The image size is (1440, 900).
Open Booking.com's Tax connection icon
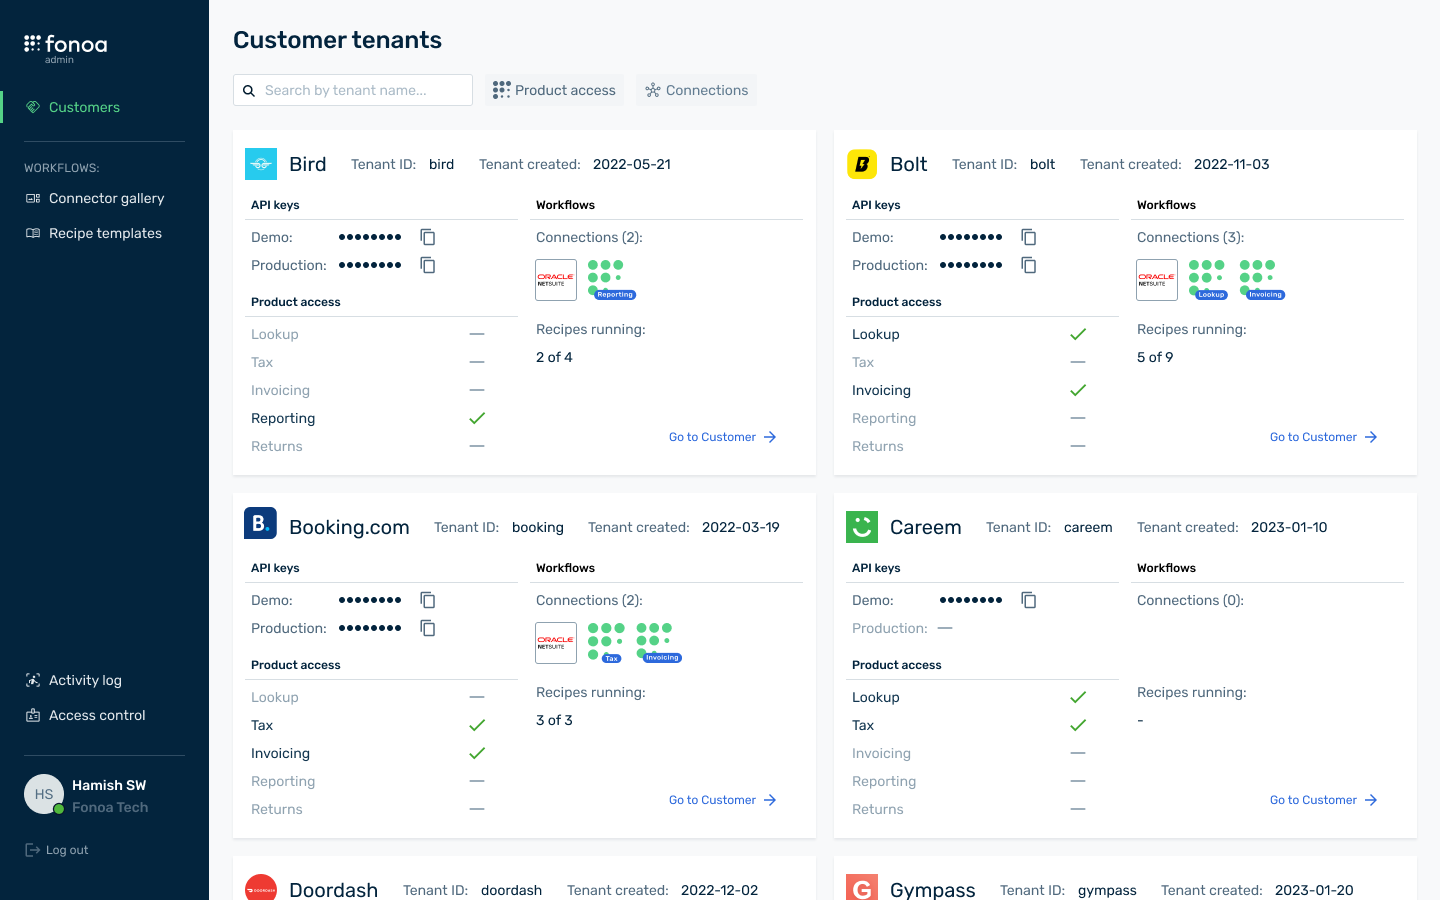coord(606,643)
